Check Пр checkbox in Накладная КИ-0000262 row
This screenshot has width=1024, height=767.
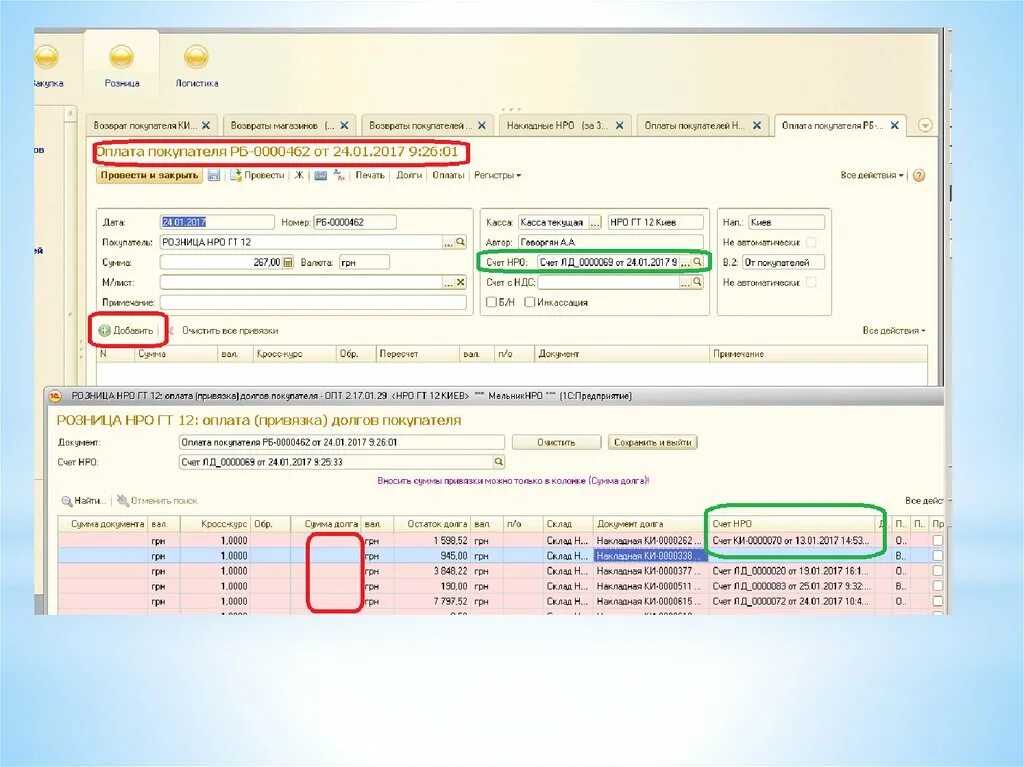pos(938,540)
